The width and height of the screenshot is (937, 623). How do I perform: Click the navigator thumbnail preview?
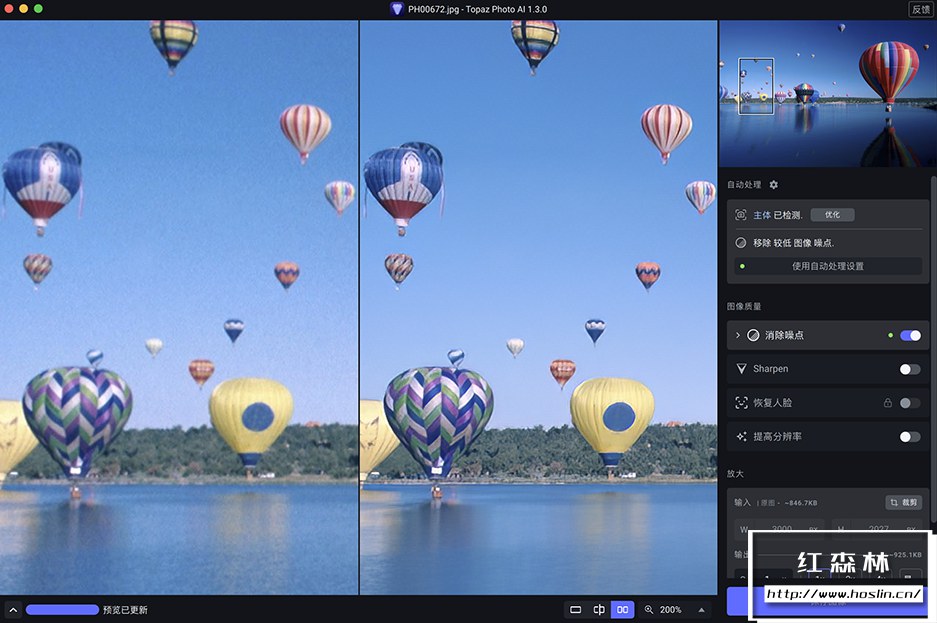coord(827,95)
